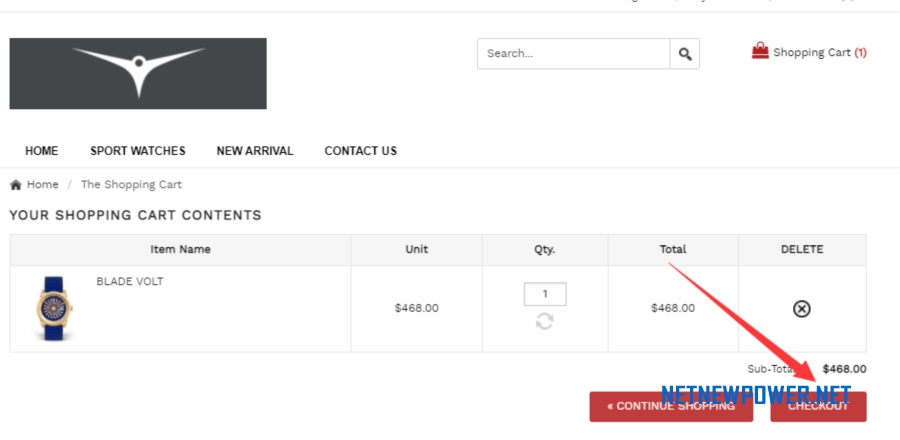Click the Shopping Cart breadcrumb text

tap(131, 185)
